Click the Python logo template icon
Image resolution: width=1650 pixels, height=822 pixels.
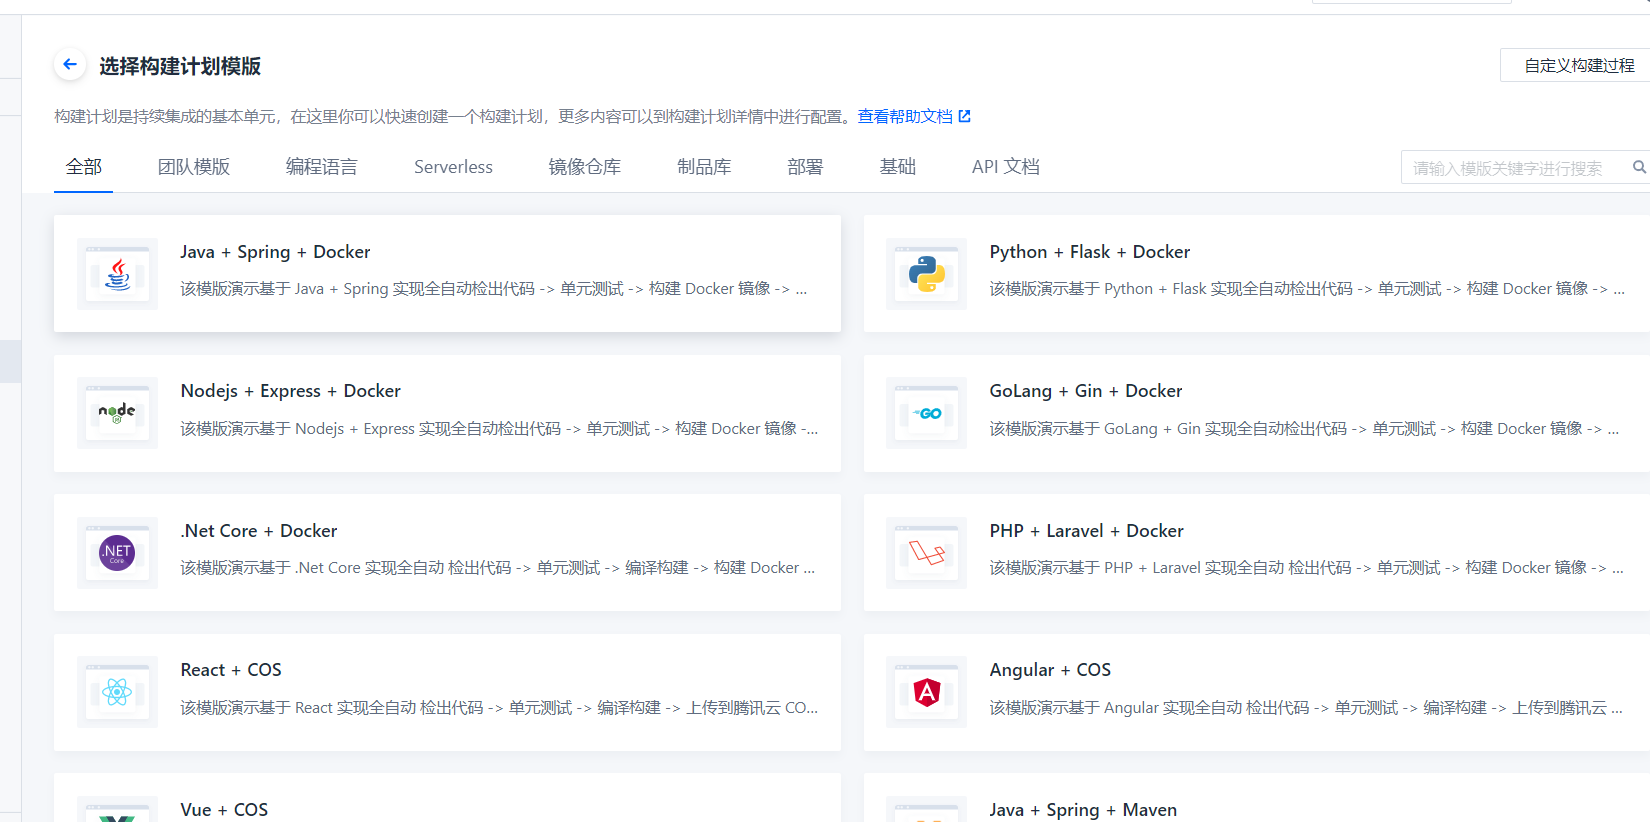pos(926,274)
